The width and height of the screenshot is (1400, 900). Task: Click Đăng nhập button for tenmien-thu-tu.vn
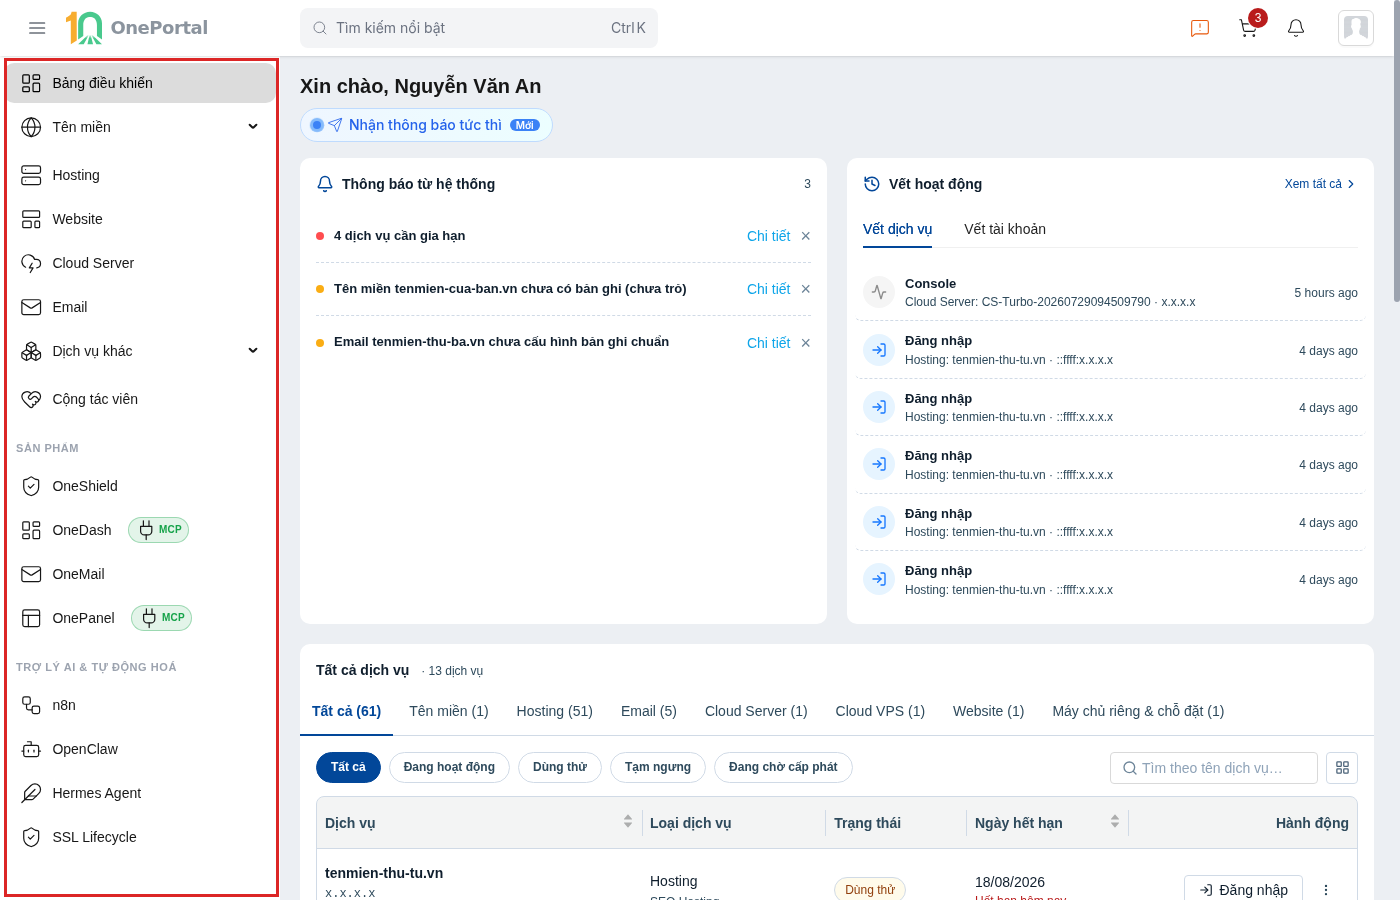(x=1243, y=889)
